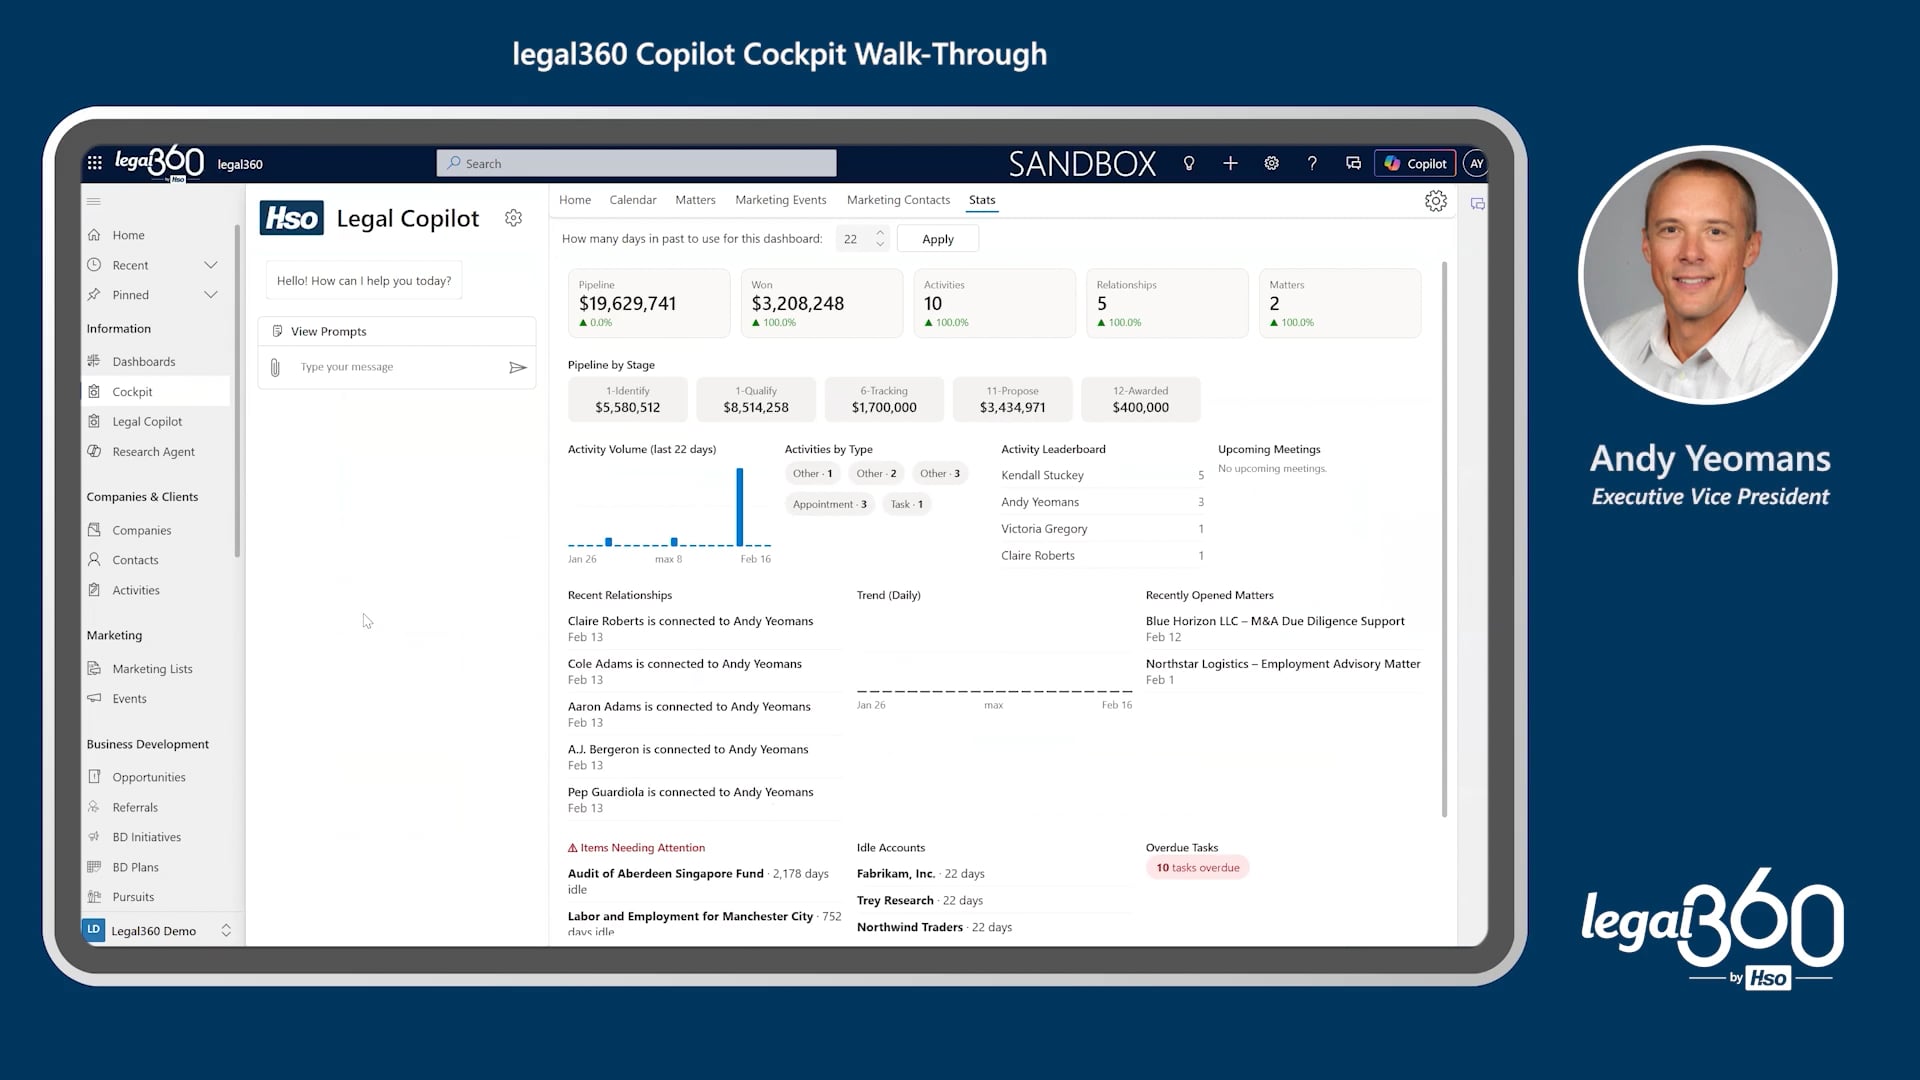Expand the Pinned section chevron
The width and height of the screenshot is (1920, 1080).
tap(211, 295)
